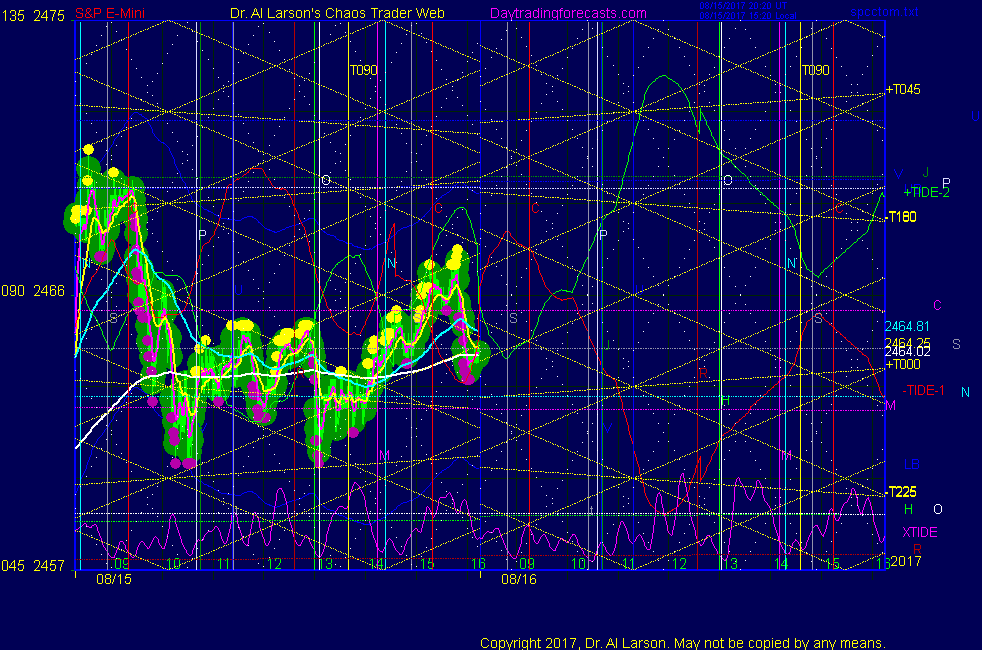Image resolution: width=982 pixels, height=650 pixels.
Task: Click the red R letter below XTIDE
Action: click(x=917, y=549)
